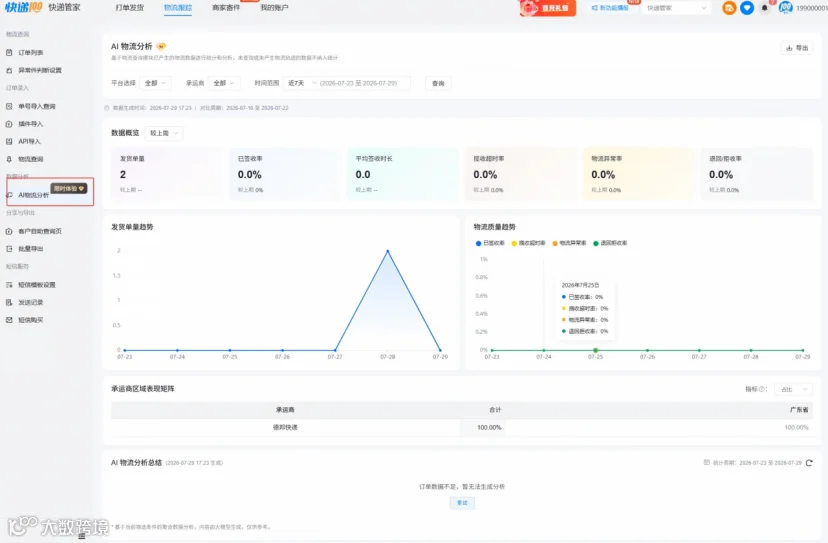Viewport: 828px width, 543px height.
Task: Switch to the 我的账户 tab
Action: point(275,8)
